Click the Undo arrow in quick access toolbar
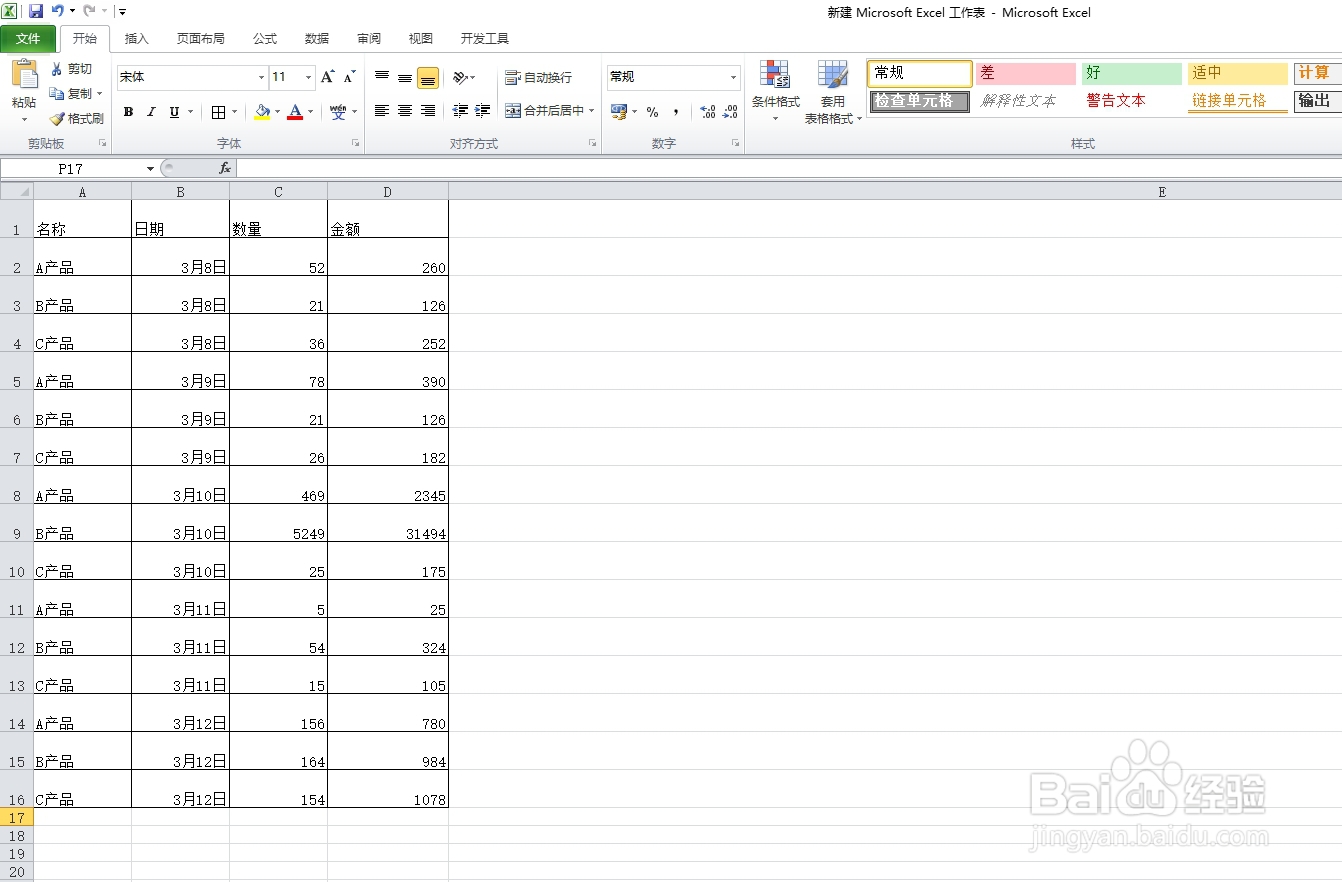 [x=57, y=11]
